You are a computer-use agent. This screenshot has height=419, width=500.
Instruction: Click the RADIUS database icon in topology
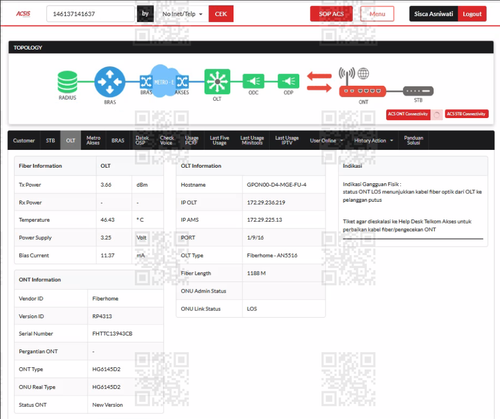click(67, 82)
